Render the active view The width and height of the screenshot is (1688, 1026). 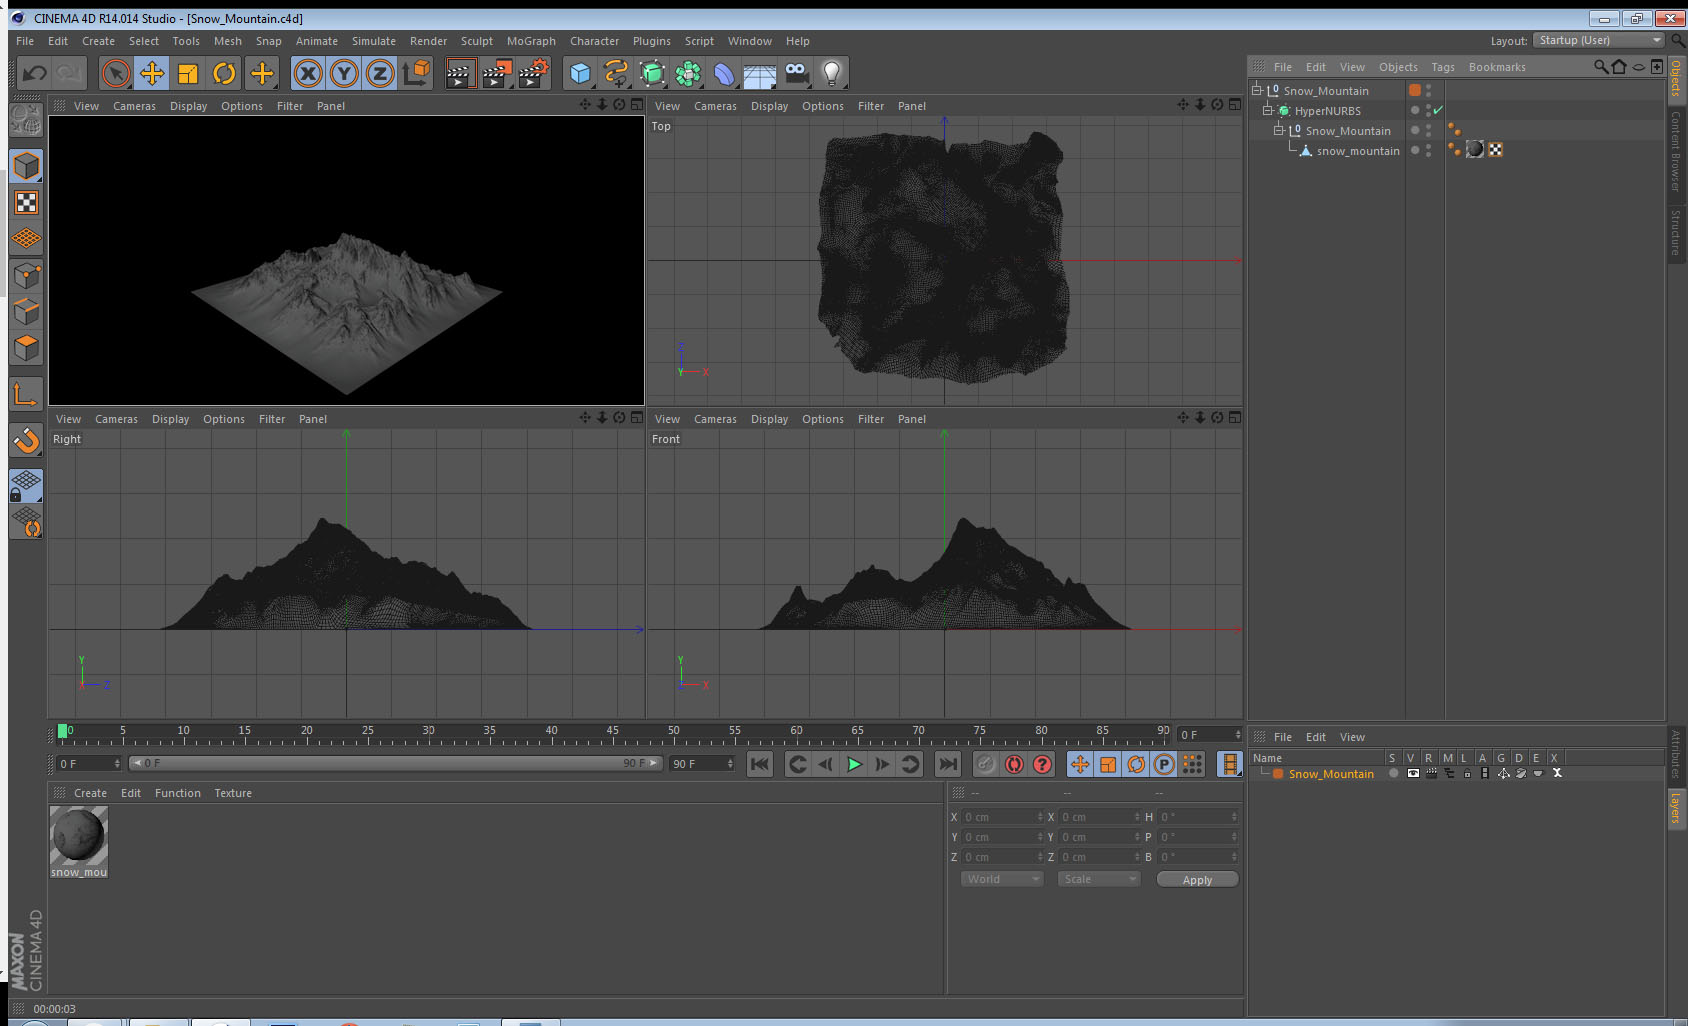(459, 73)
